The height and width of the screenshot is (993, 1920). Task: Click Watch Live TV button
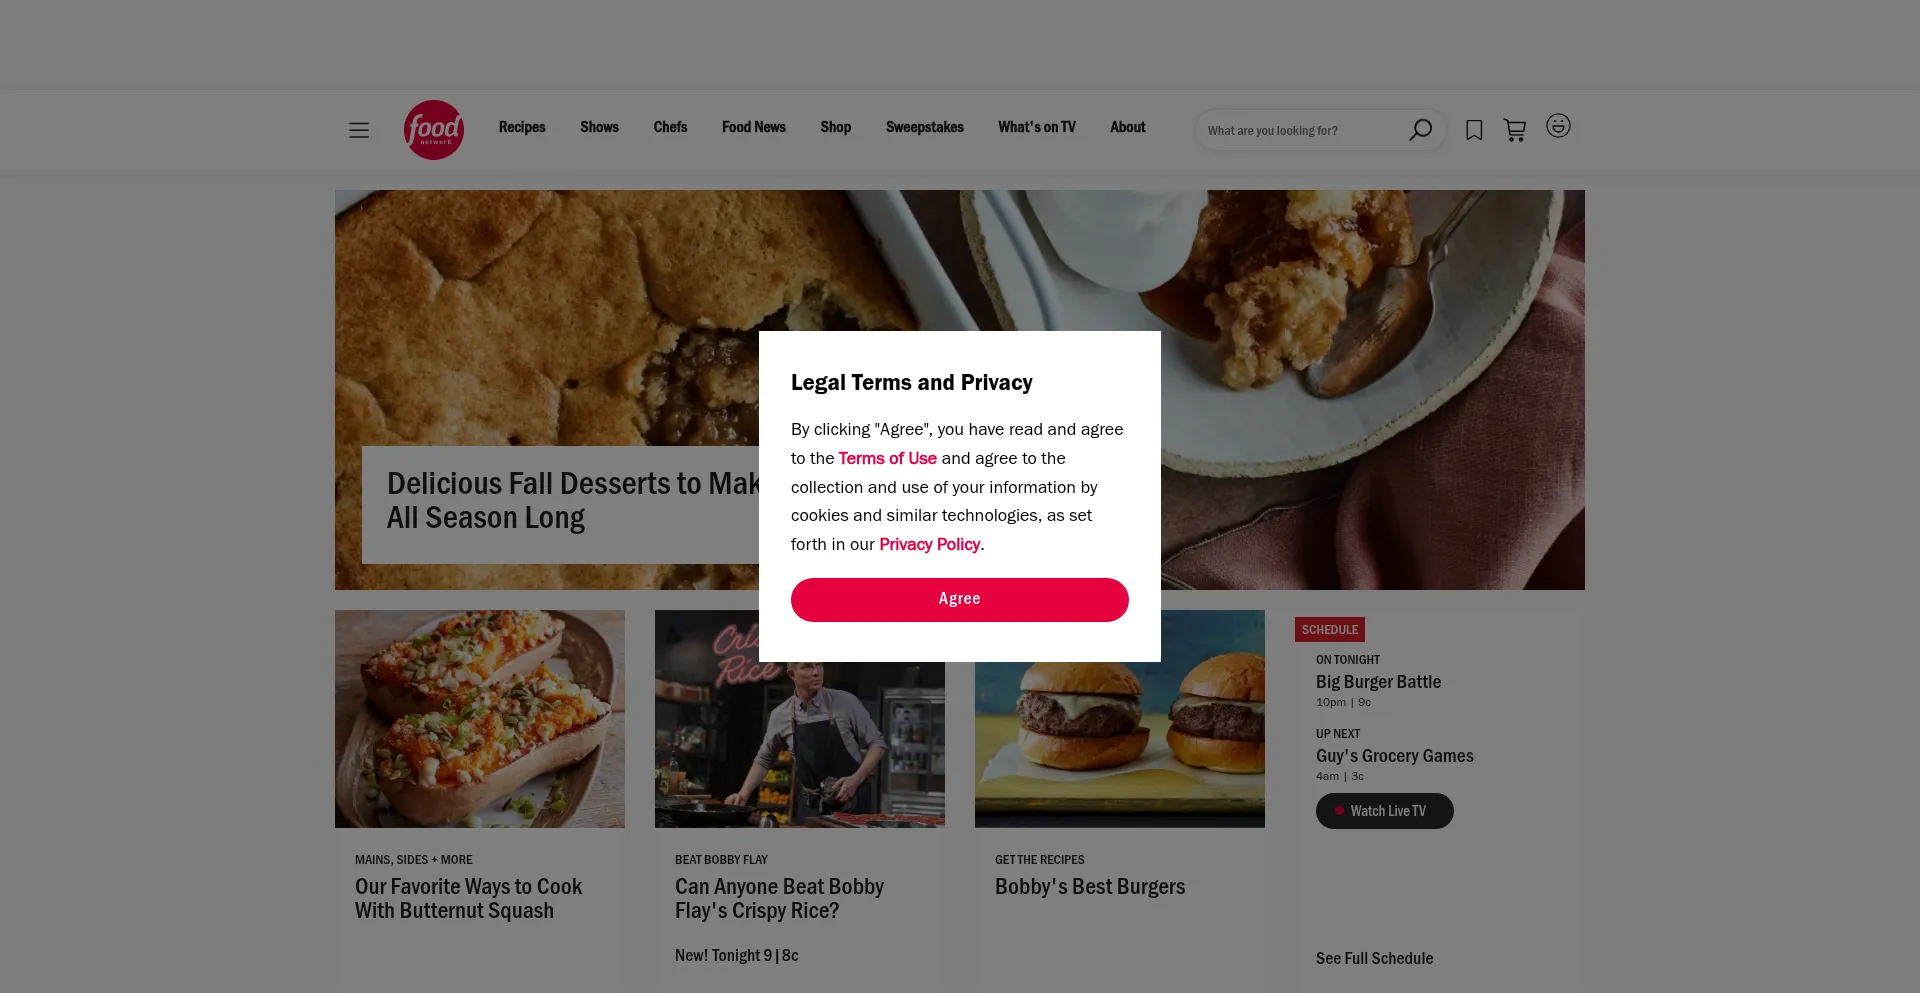click(1385, 811)
